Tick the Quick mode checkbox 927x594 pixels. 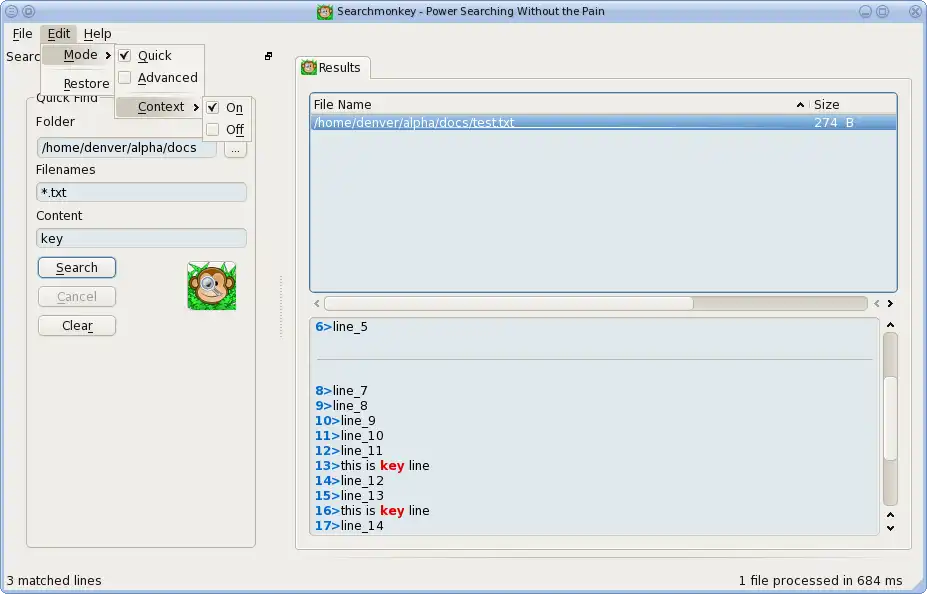click(125, 56)
